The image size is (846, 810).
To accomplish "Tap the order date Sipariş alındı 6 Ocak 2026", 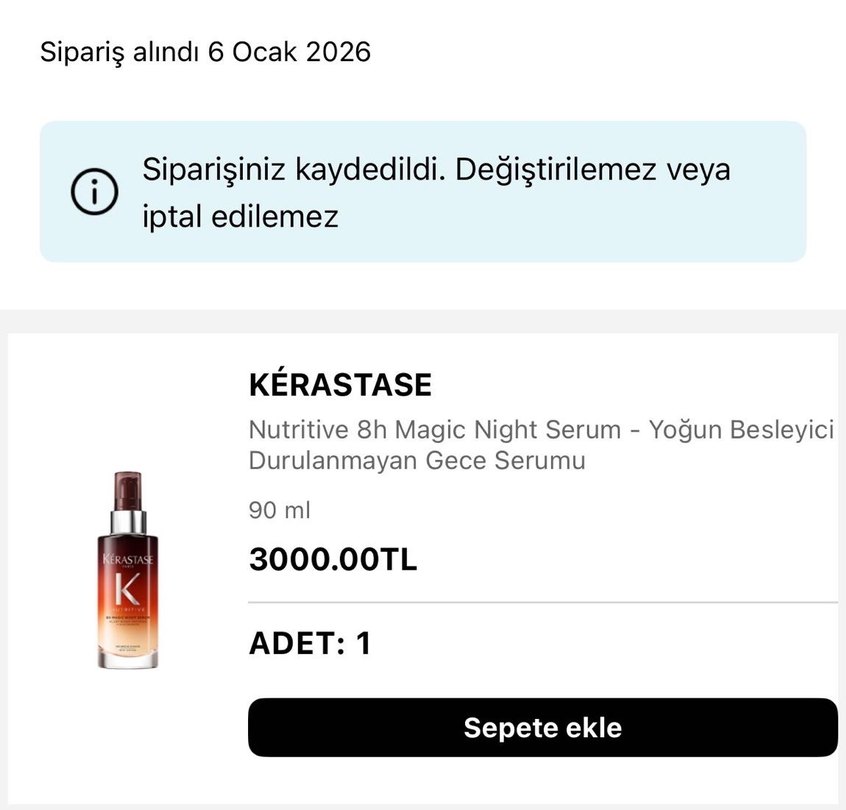I will click(205, 52).
